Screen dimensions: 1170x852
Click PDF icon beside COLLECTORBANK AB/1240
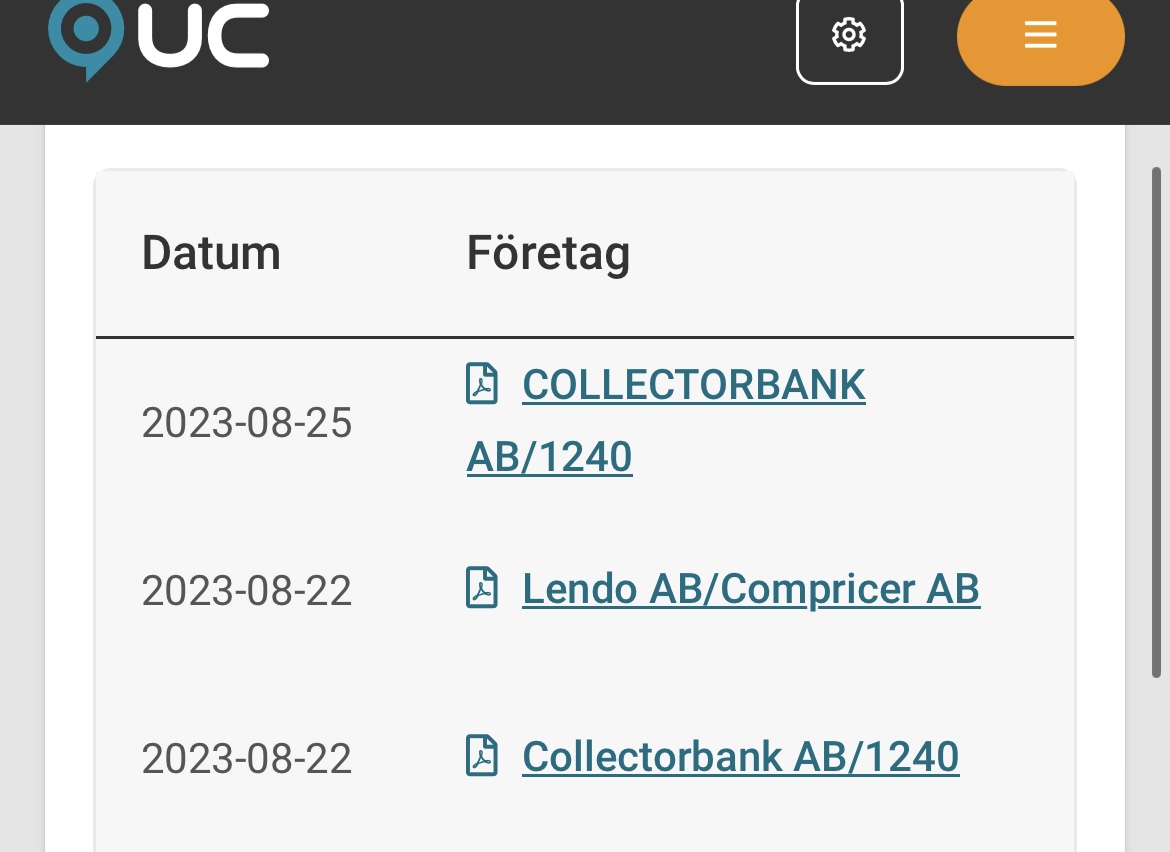pos(482,385)
